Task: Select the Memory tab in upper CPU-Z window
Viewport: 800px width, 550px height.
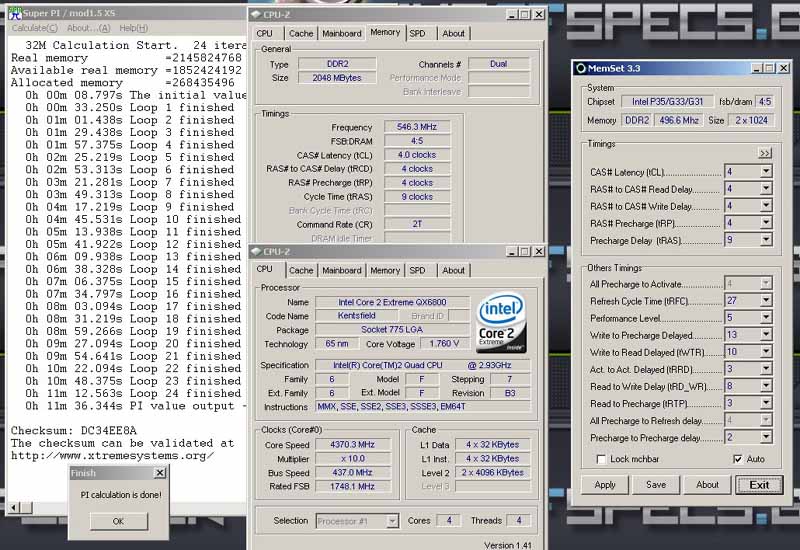Action: (x=385, y=32)
